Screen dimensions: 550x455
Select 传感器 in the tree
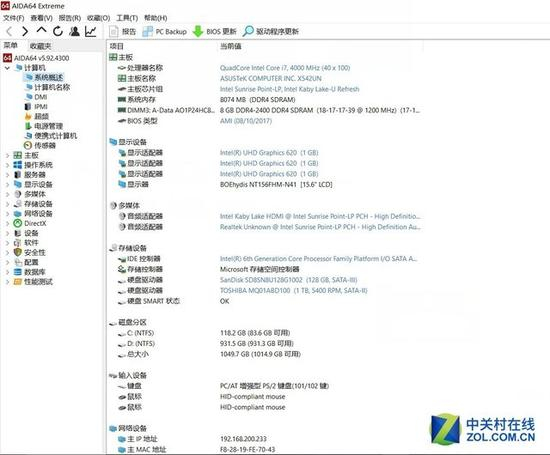(40, 145)
